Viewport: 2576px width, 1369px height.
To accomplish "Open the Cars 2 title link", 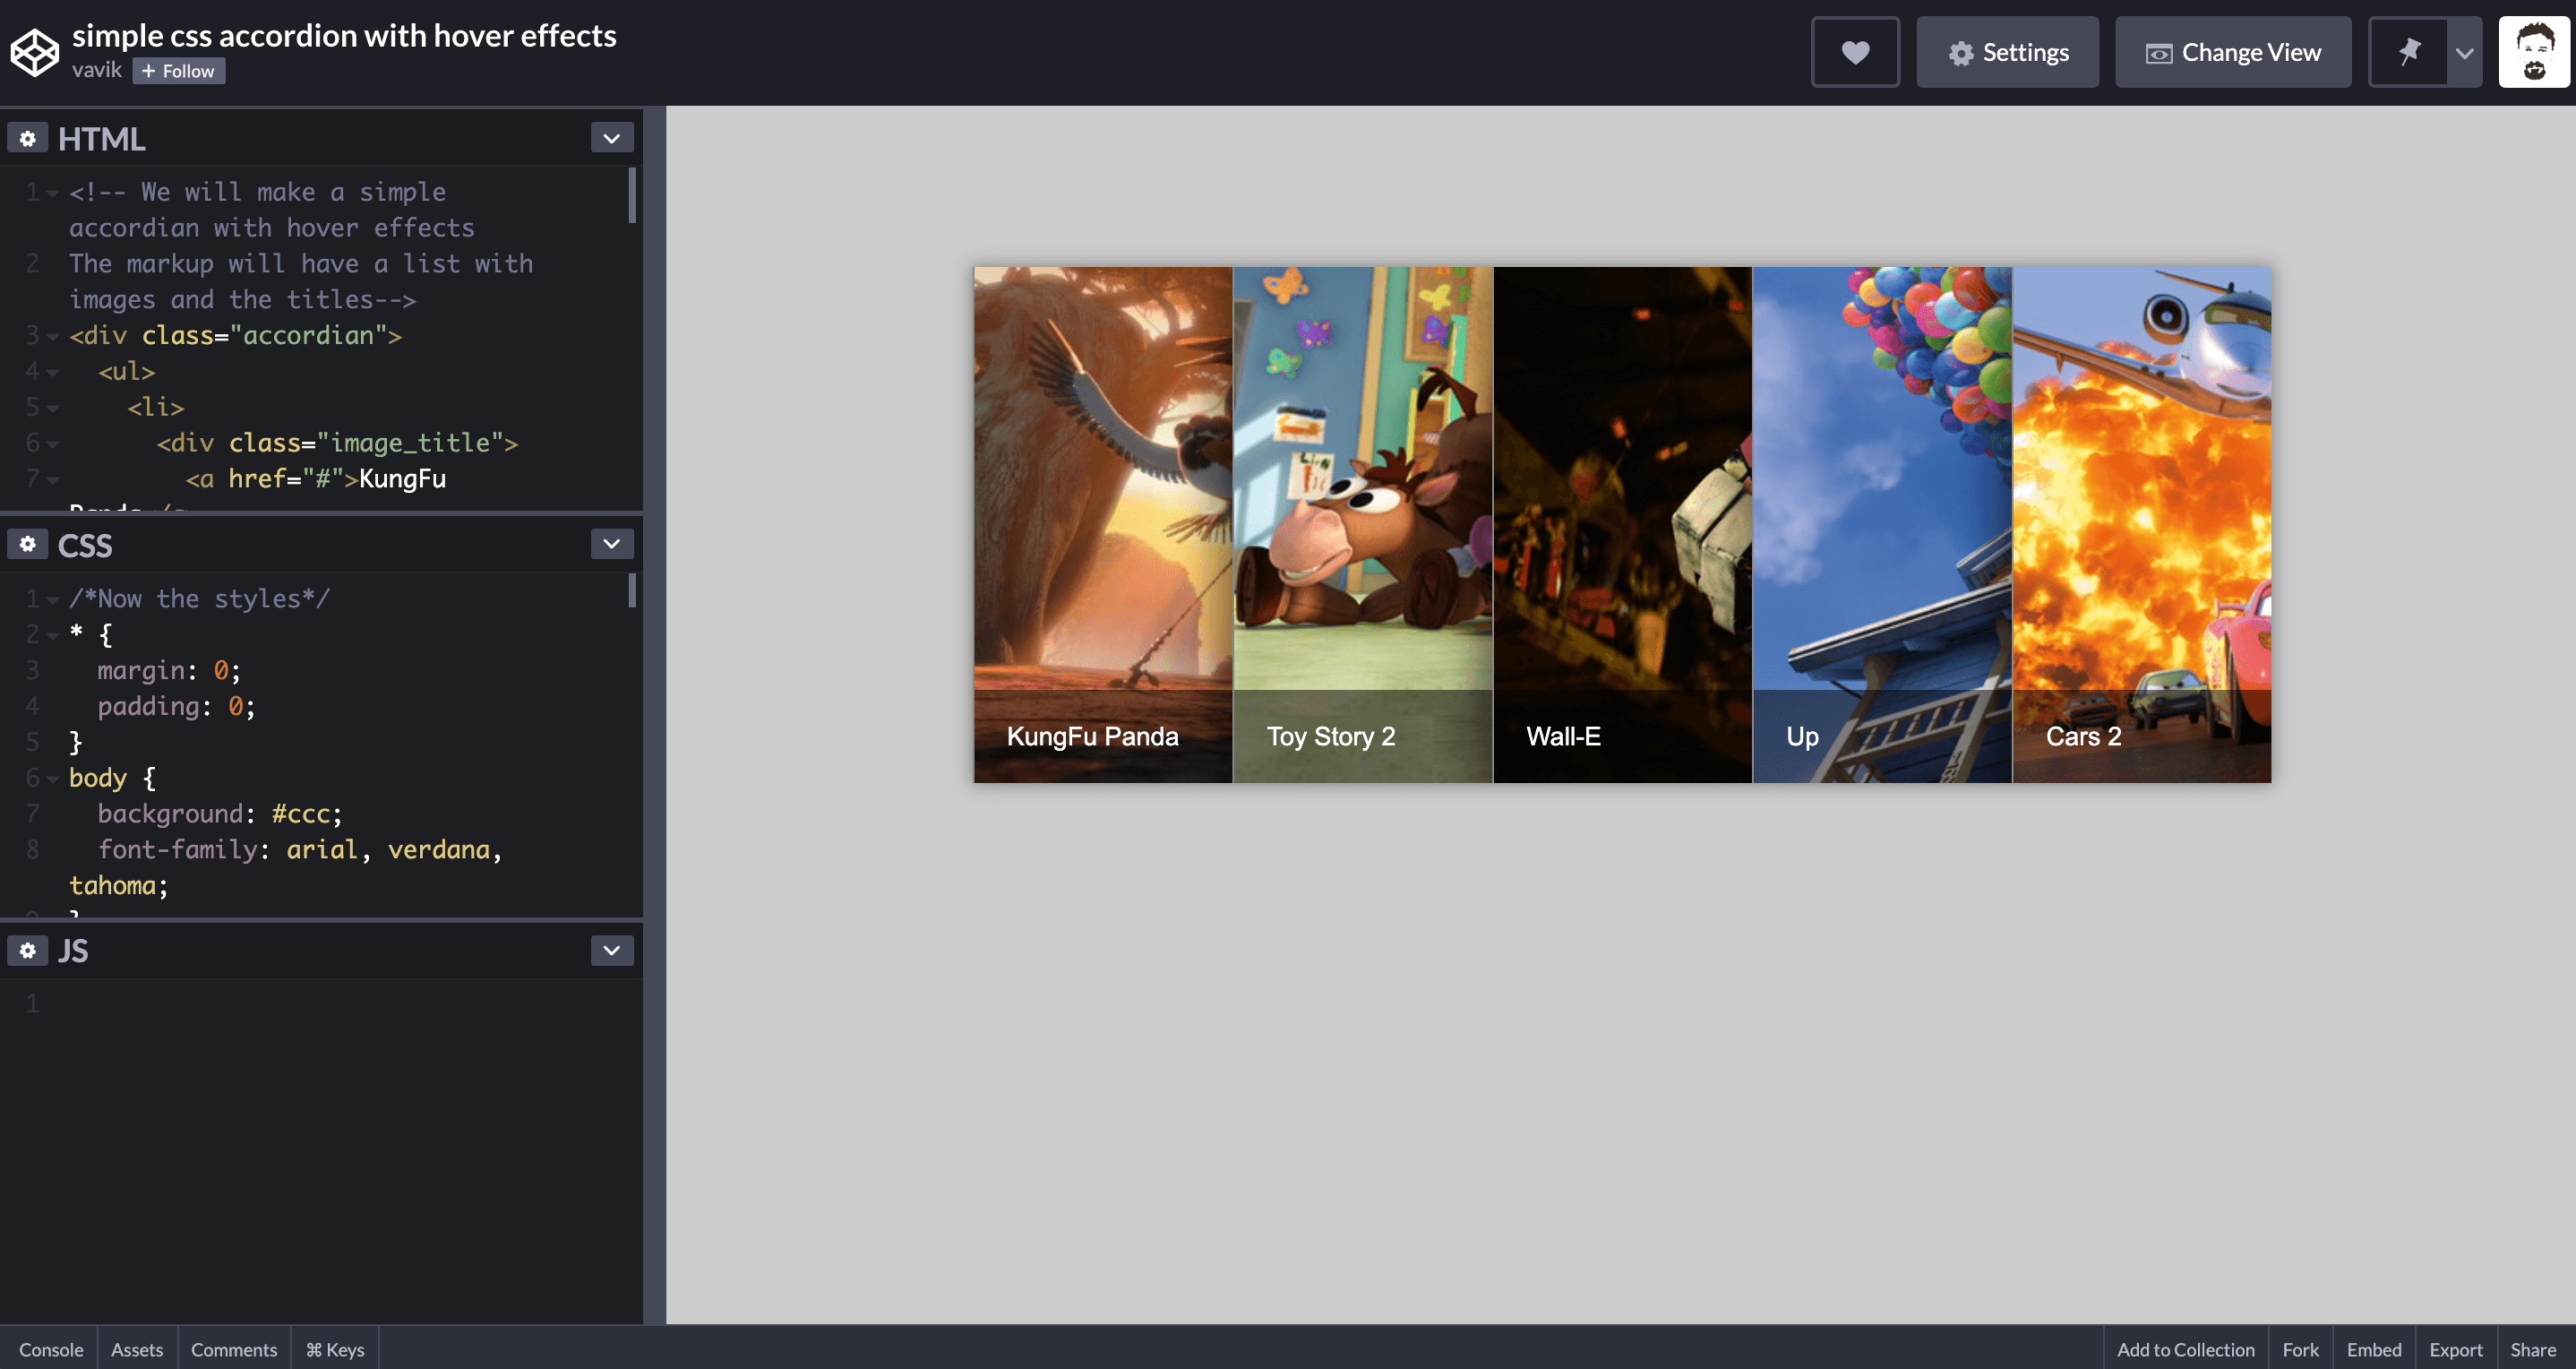I will click(x=2083, y=737).
